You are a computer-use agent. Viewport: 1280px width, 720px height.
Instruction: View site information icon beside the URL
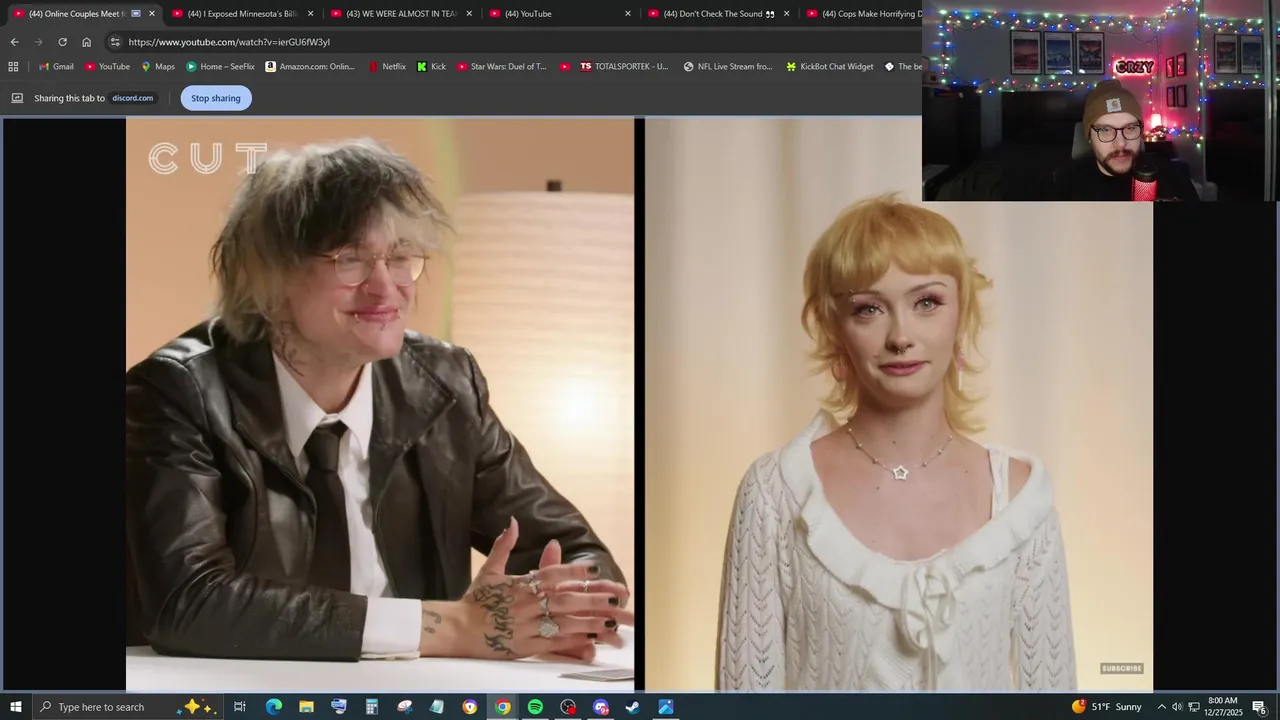(115, 42)
